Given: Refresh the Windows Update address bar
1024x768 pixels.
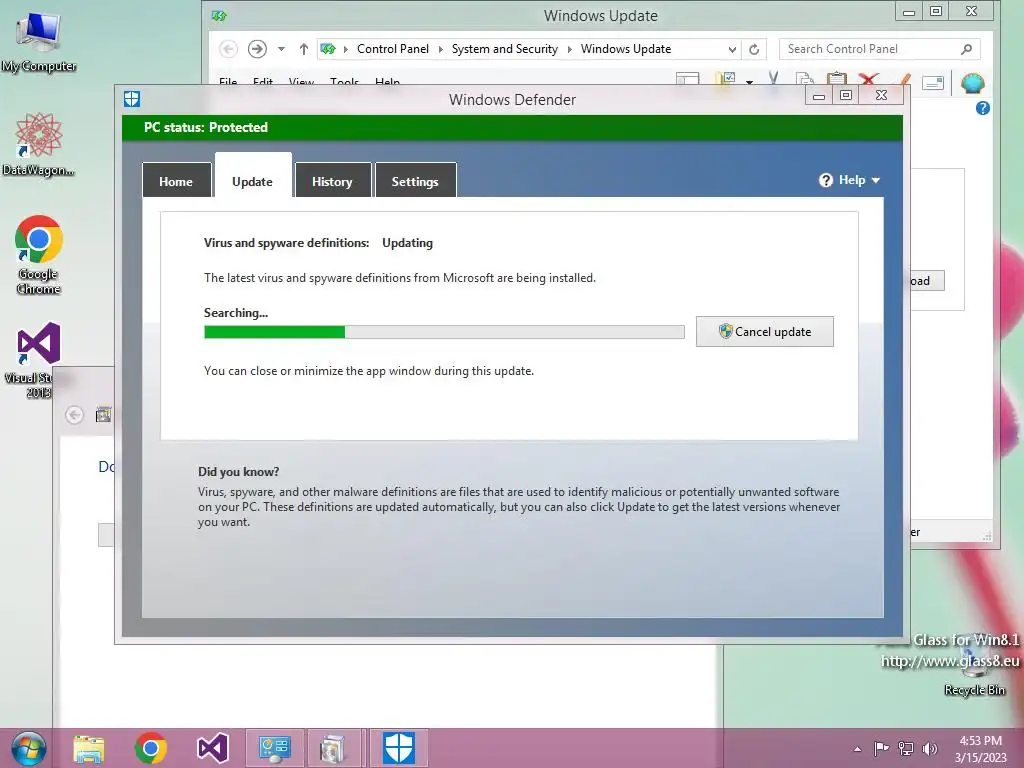Looking at the screenshot, I should tap(754, 49).
